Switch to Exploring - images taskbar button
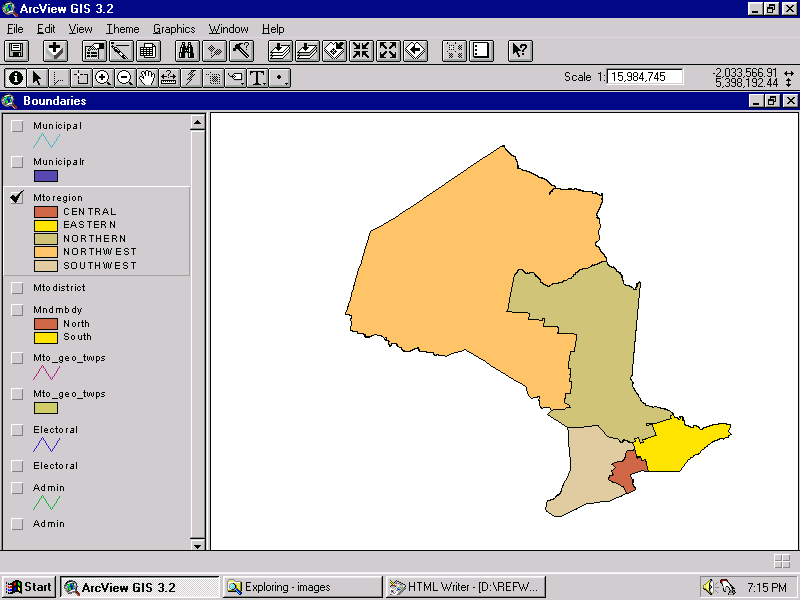 tap(303, 587)
